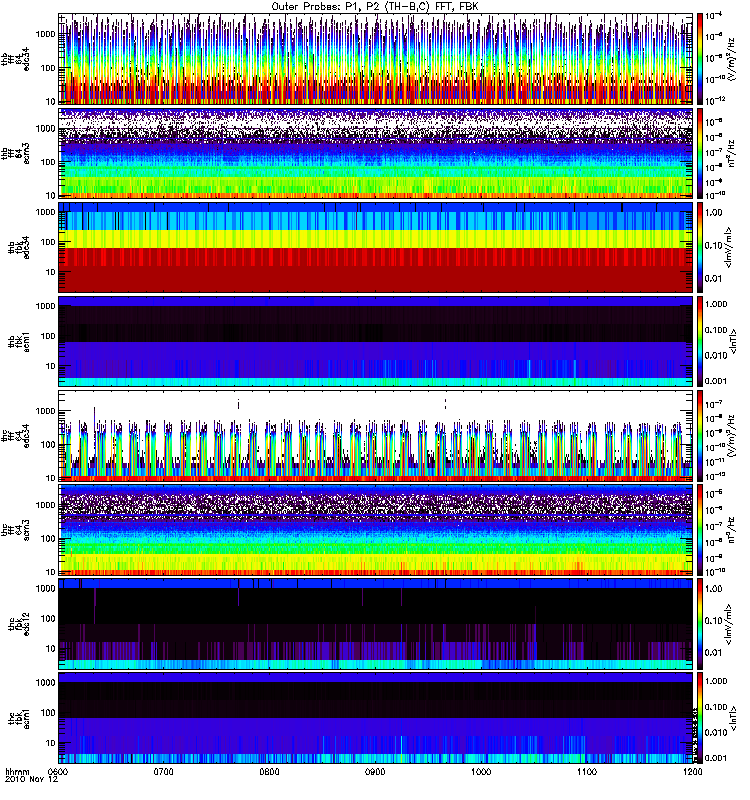
Task: Click the 0900 time axis label
Action: pos(375,772)
